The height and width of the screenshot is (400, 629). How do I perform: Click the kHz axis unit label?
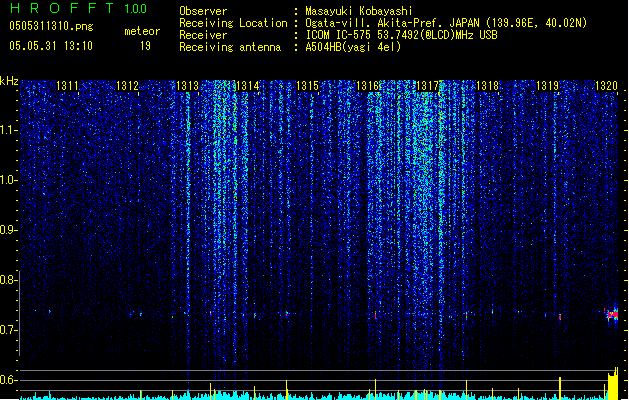click(9, 81)
